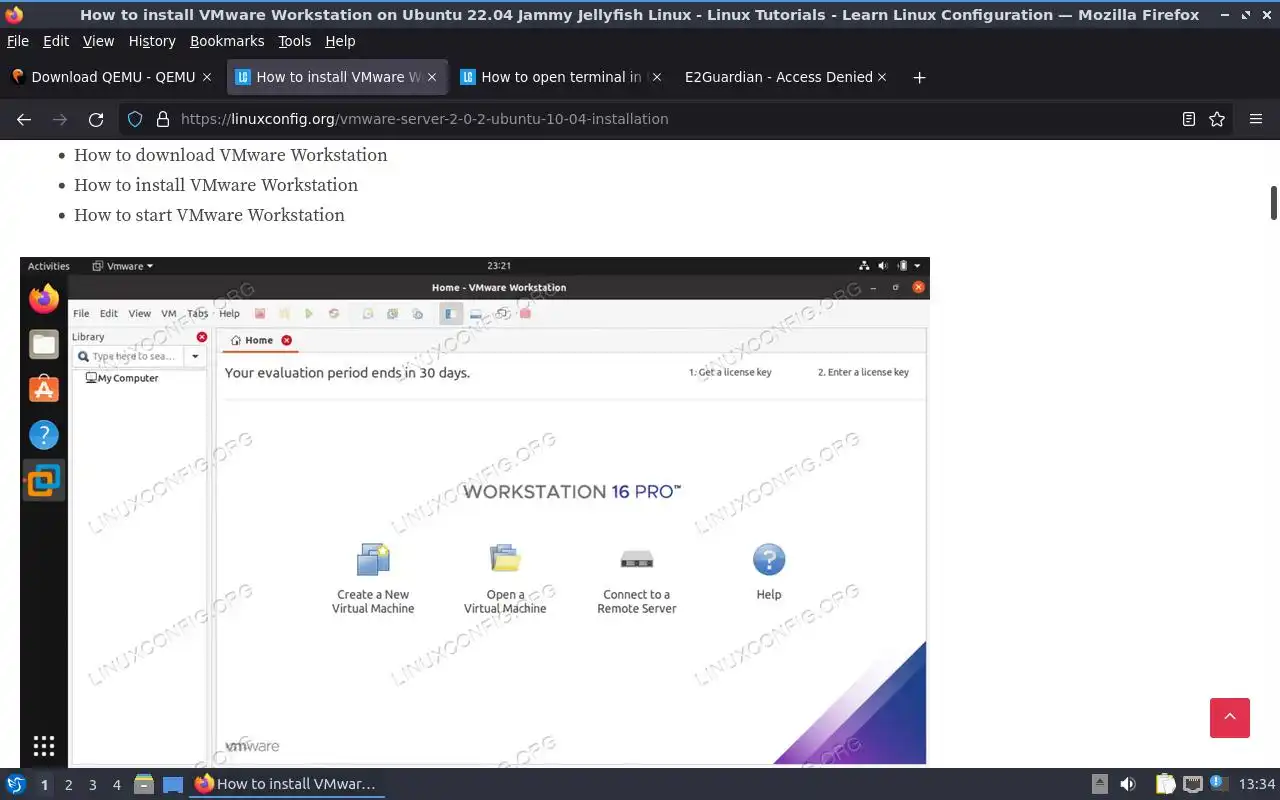Screen dimensions: 1280x800
Task: Select Firefox window in taskbar
Action: (x=286, y=784)
